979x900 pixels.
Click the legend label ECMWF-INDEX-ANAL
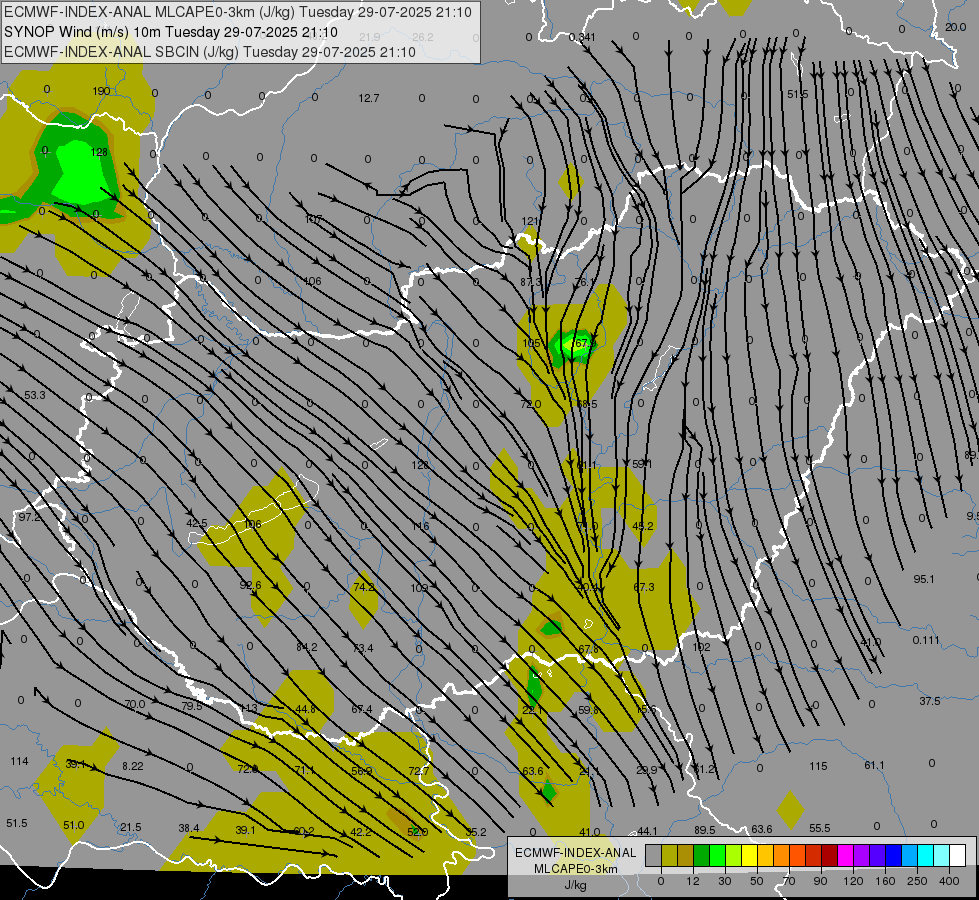576,853
